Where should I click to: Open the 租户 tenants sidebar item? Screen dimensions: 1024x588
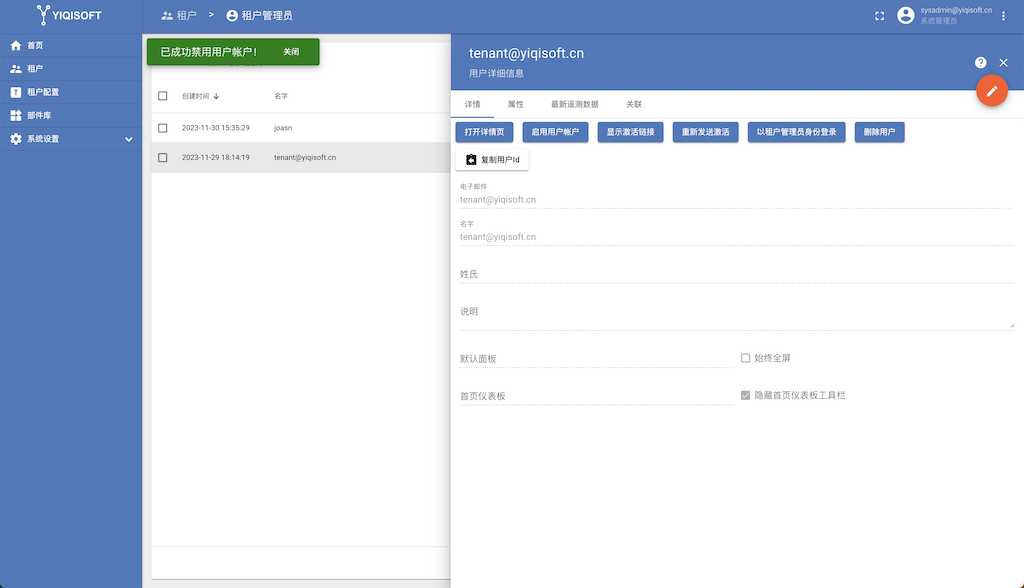(x=71, y=69)
